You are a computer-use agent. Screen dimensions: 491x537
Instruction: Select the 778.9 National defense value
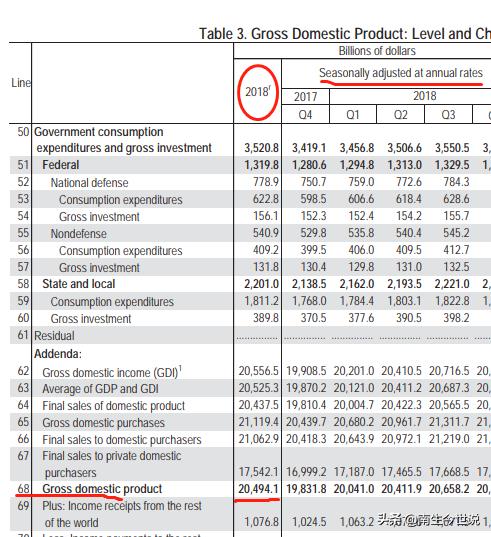266,182
